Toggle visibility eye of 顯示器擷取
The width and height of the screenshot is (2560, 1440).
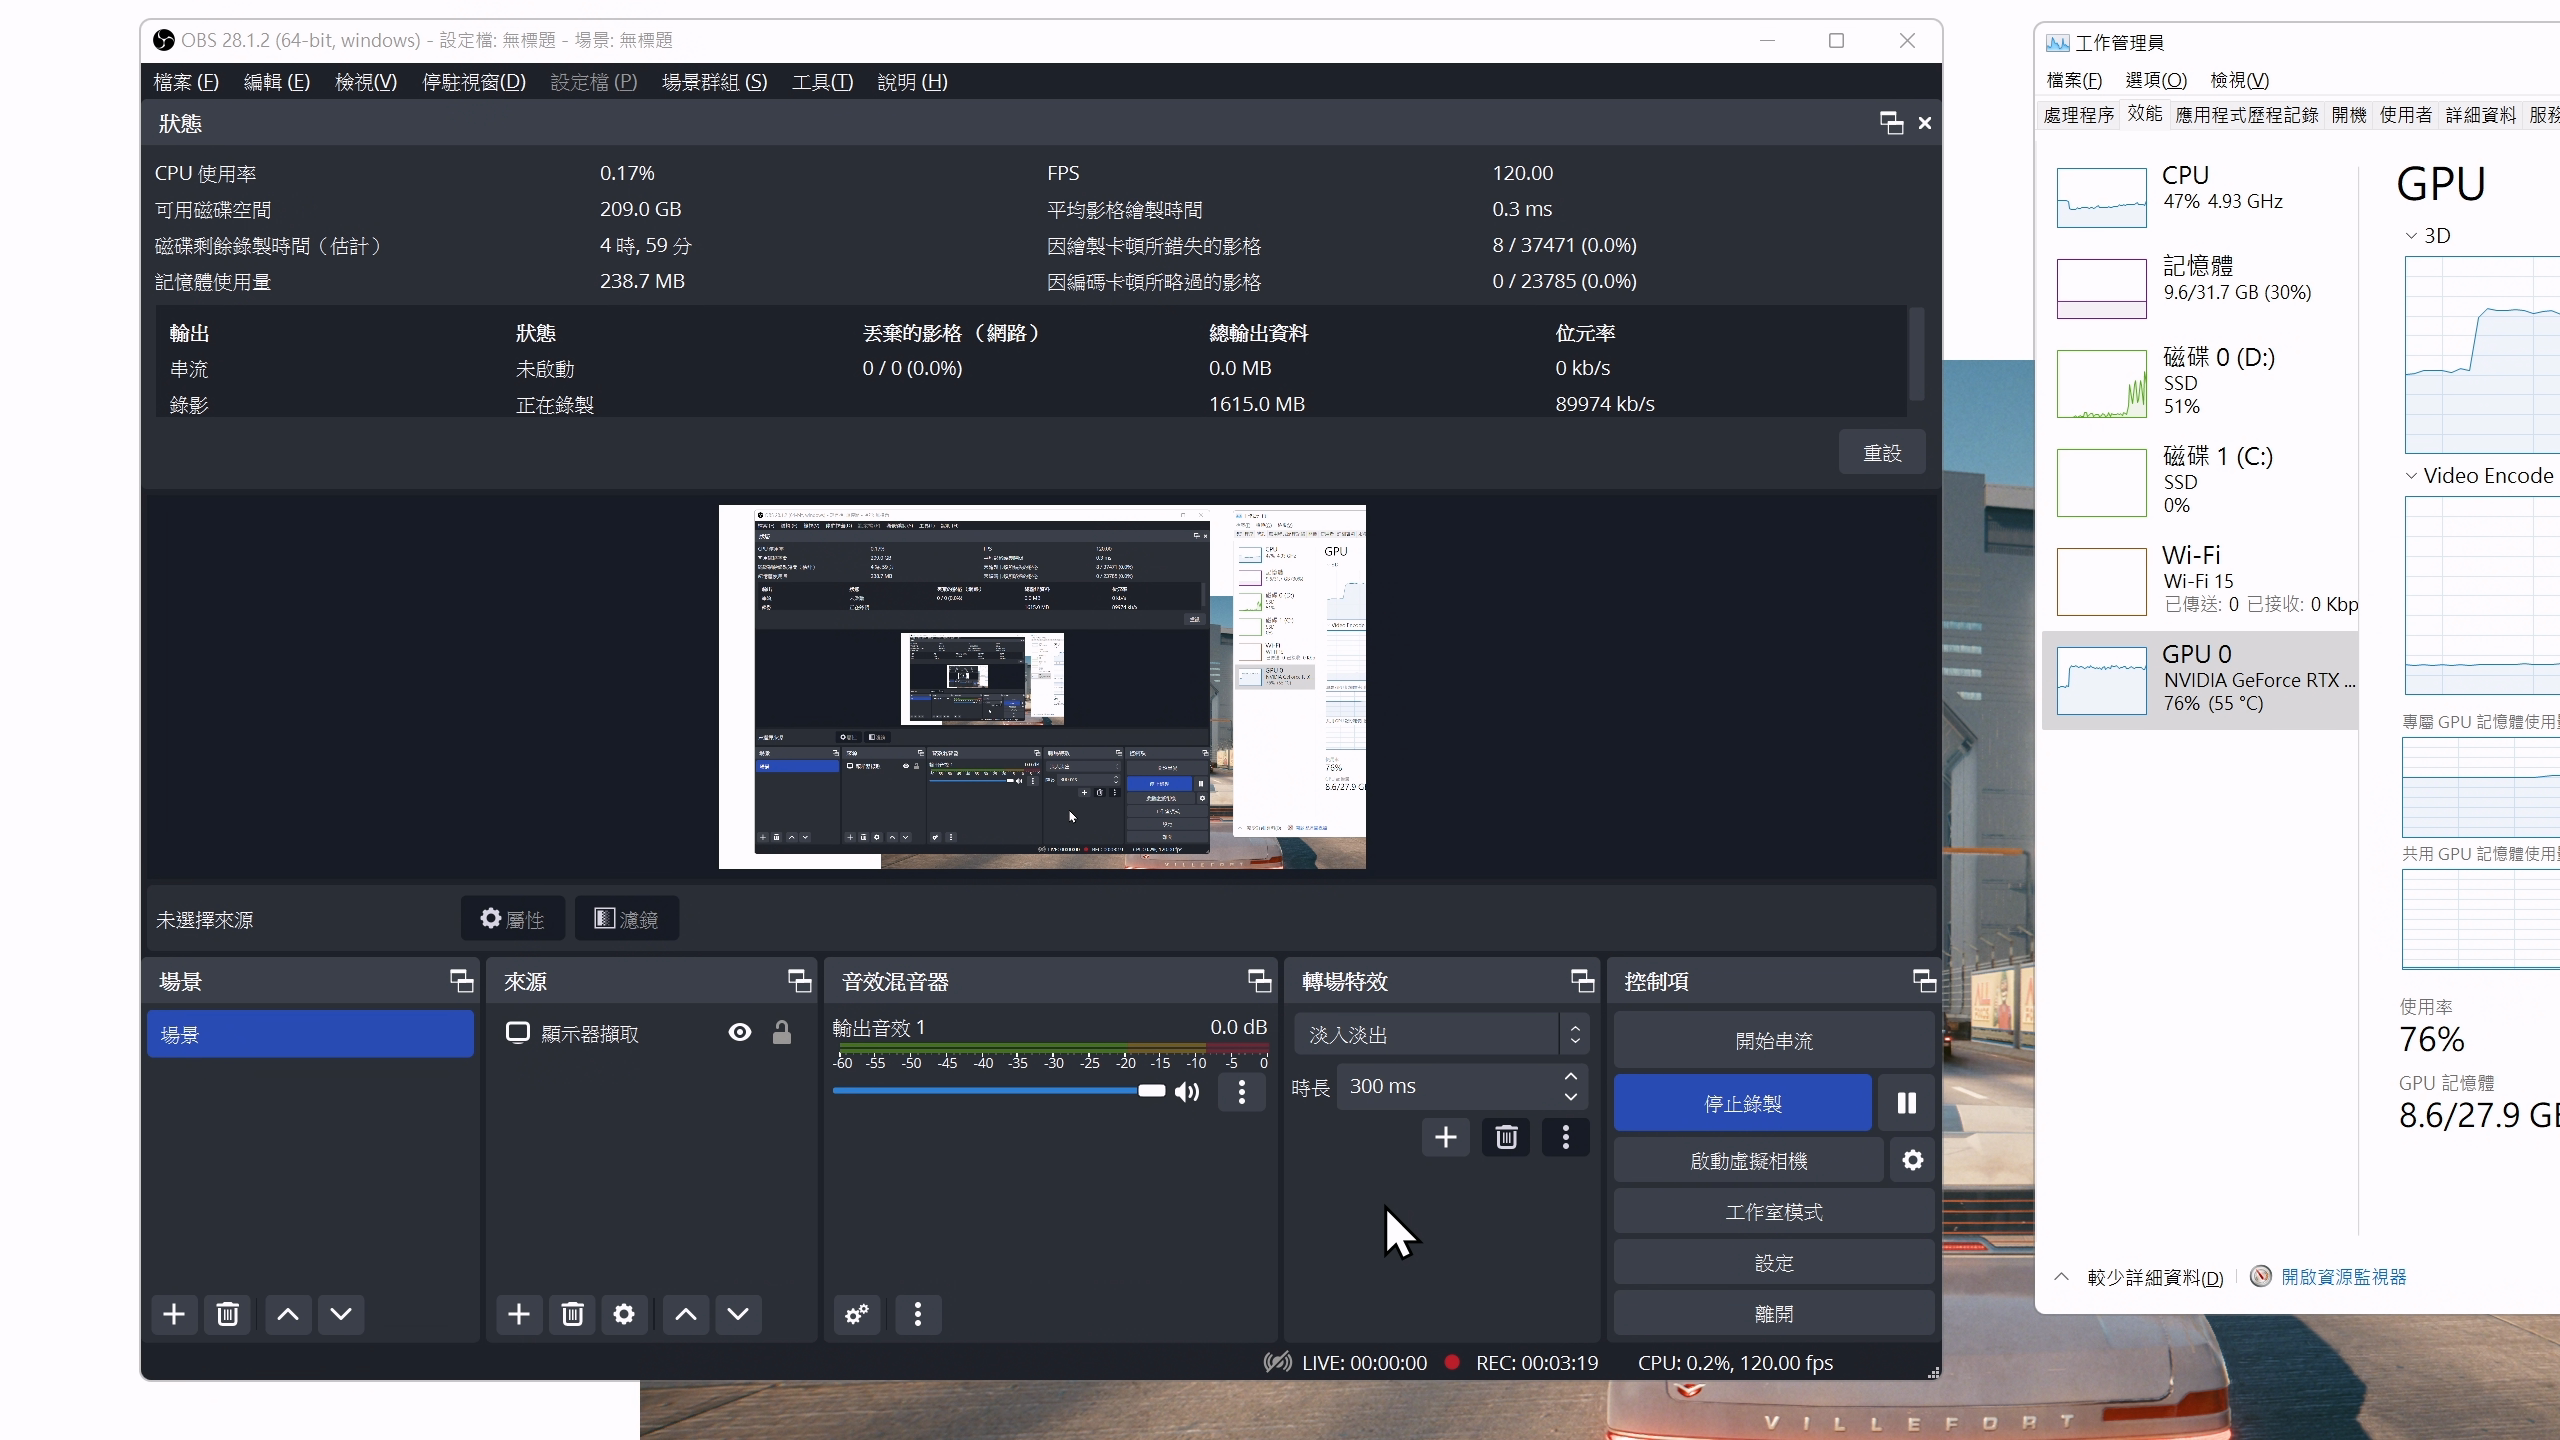tap(740, 1033)
